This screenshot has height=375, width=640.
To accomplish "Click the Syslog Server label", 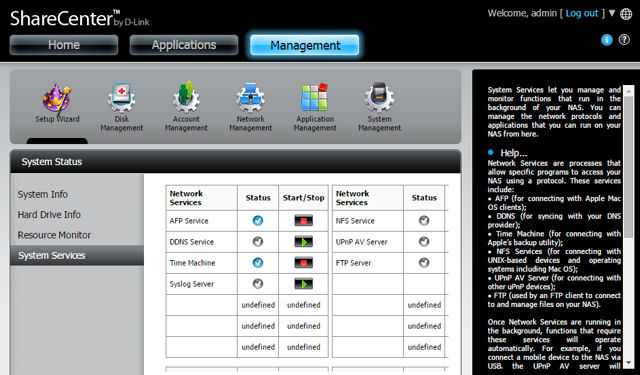I will (x=191, y=284).
